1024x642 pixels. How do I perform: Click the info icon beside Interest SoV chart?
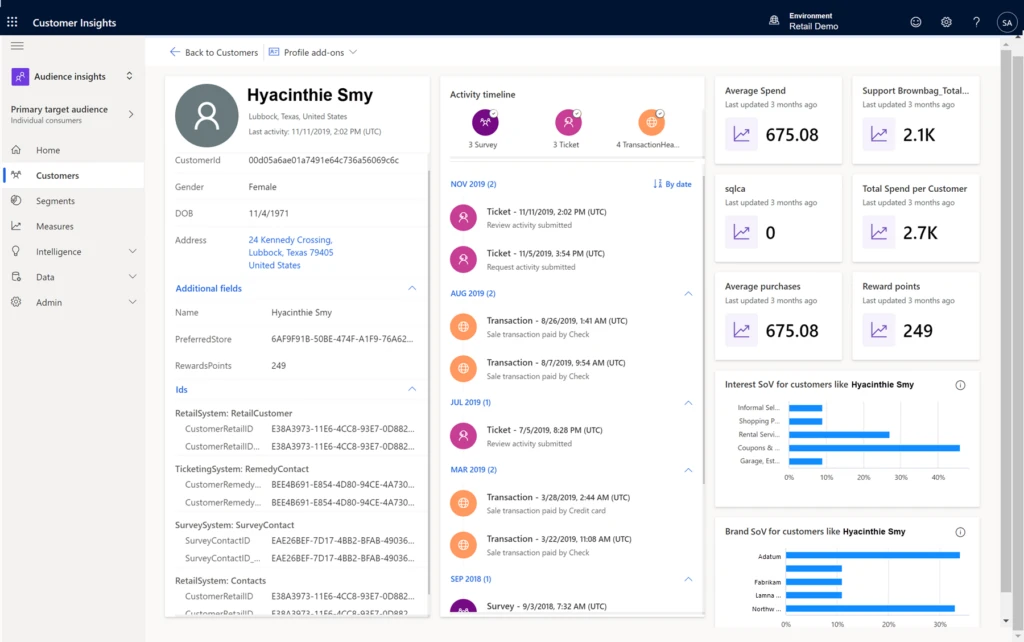(x=961, y=384)
